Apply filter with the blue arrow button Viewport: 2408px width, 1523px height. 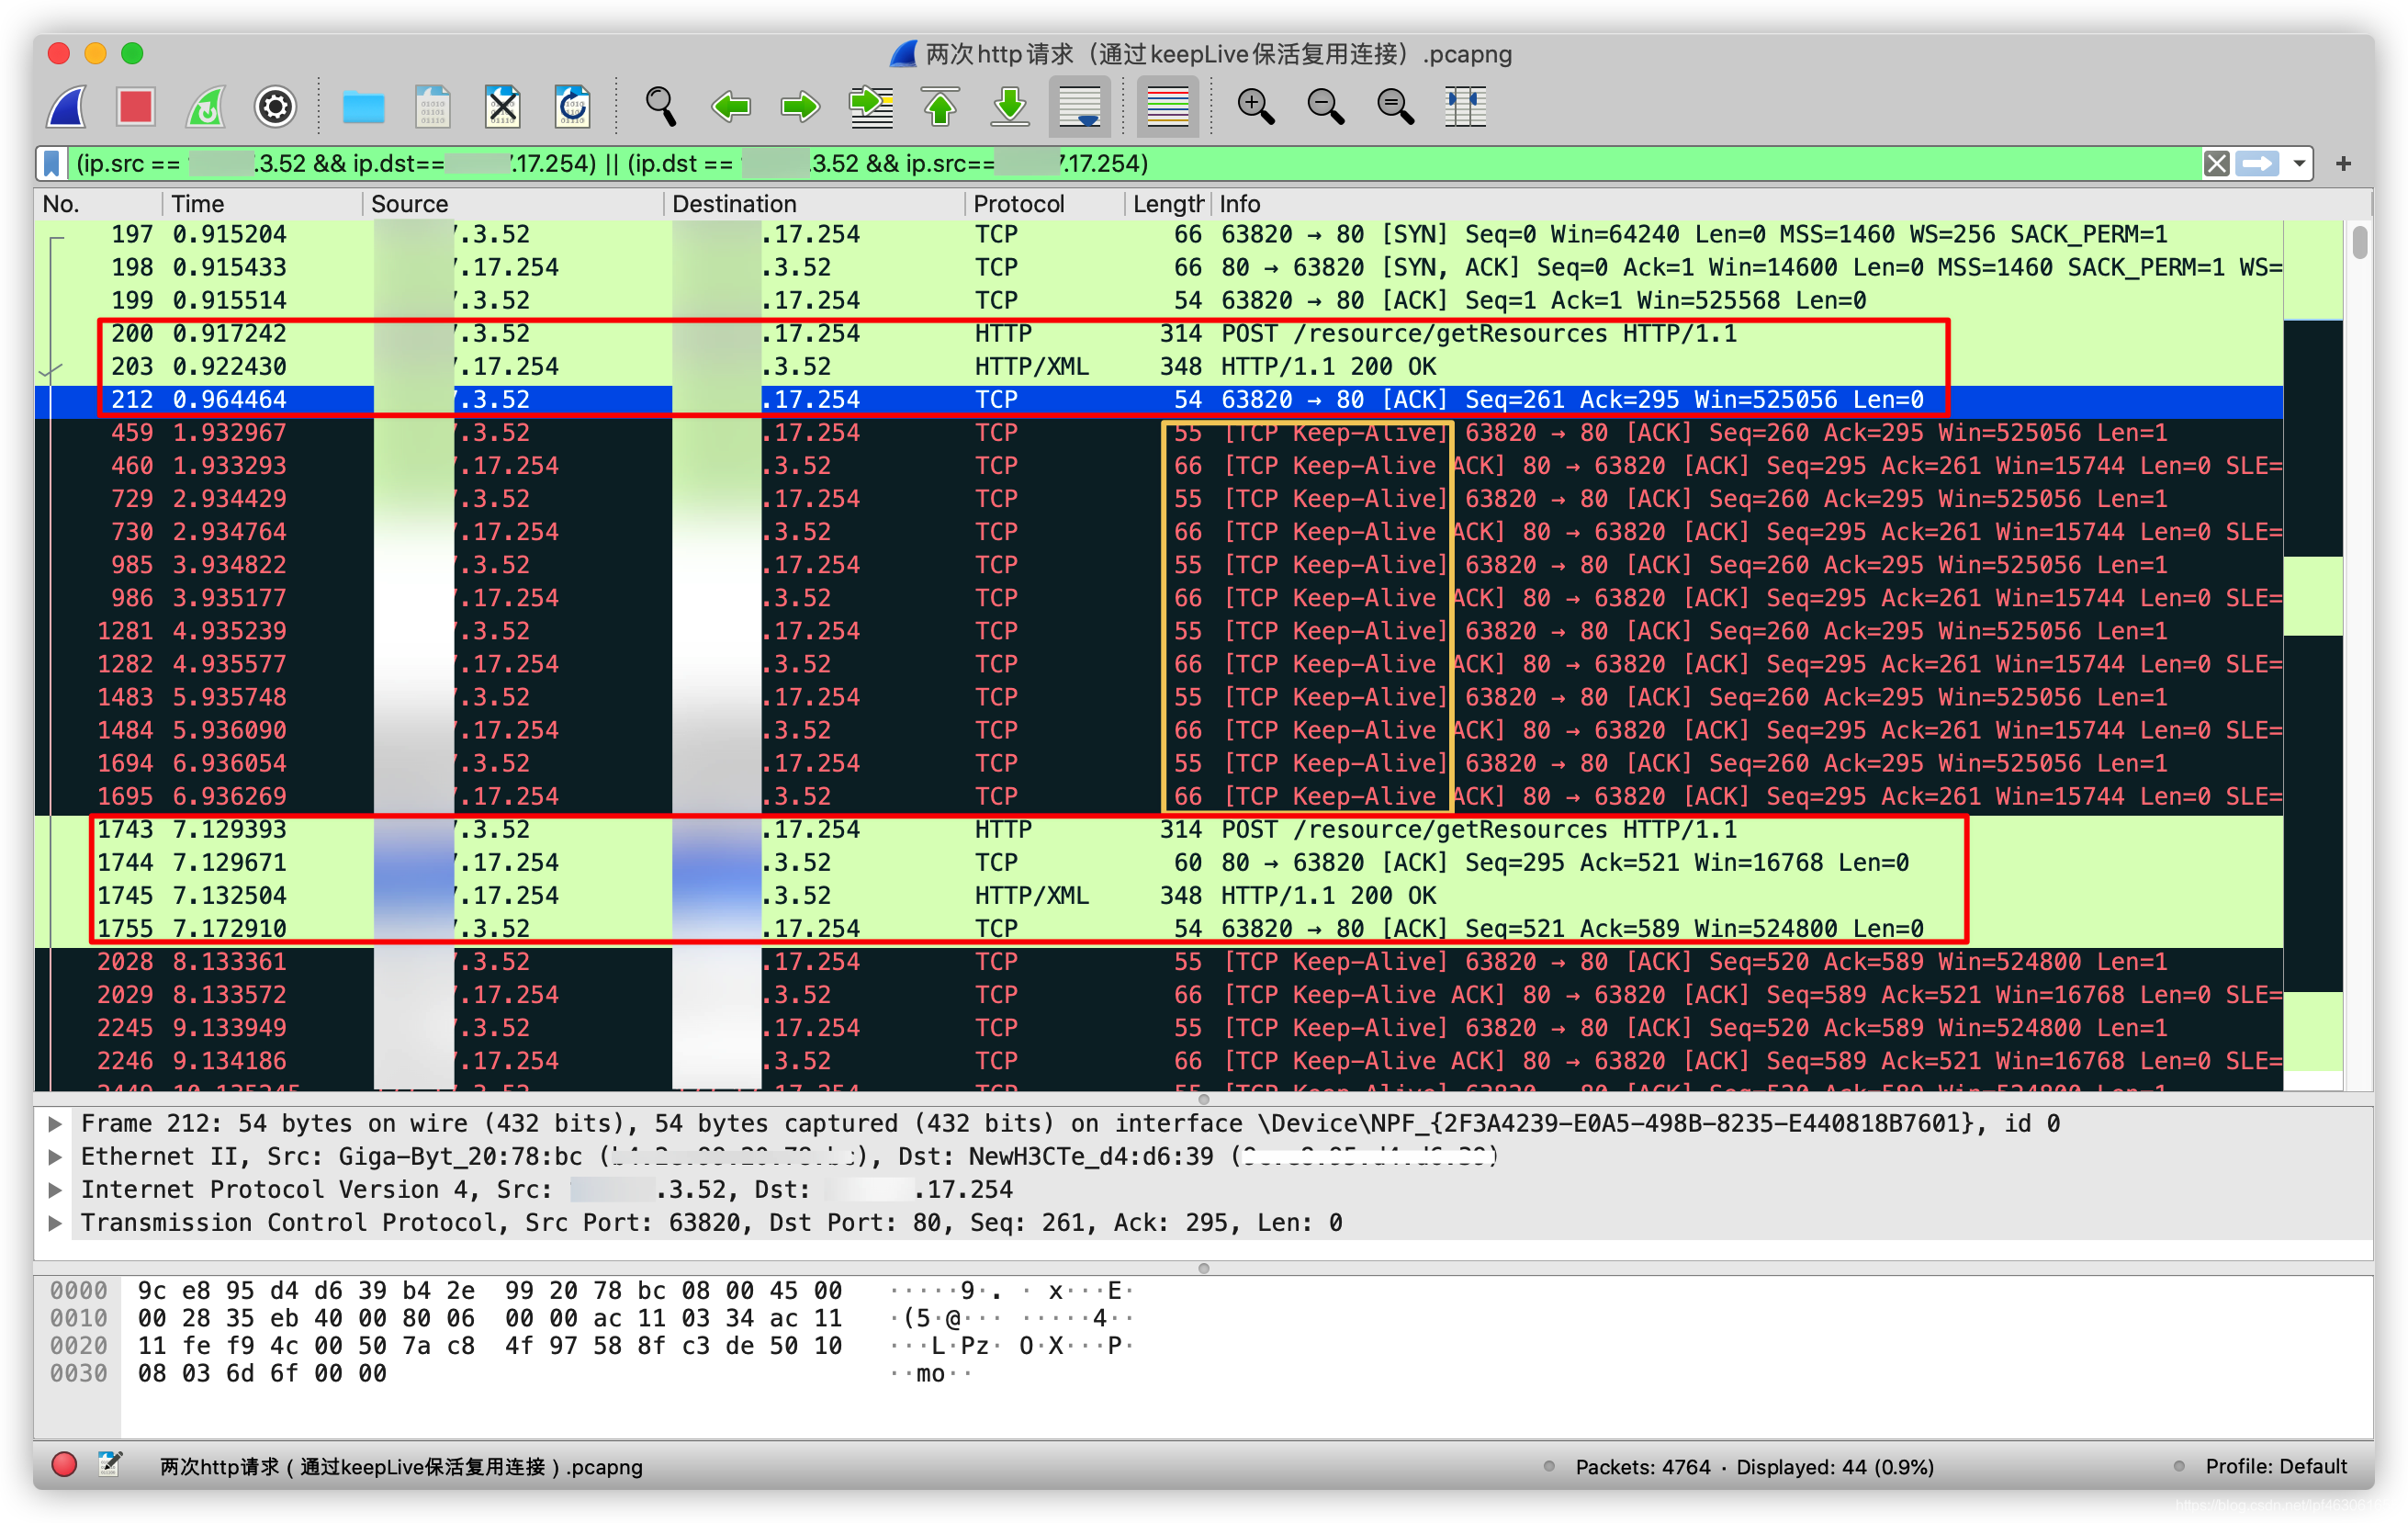[2258, 163]
